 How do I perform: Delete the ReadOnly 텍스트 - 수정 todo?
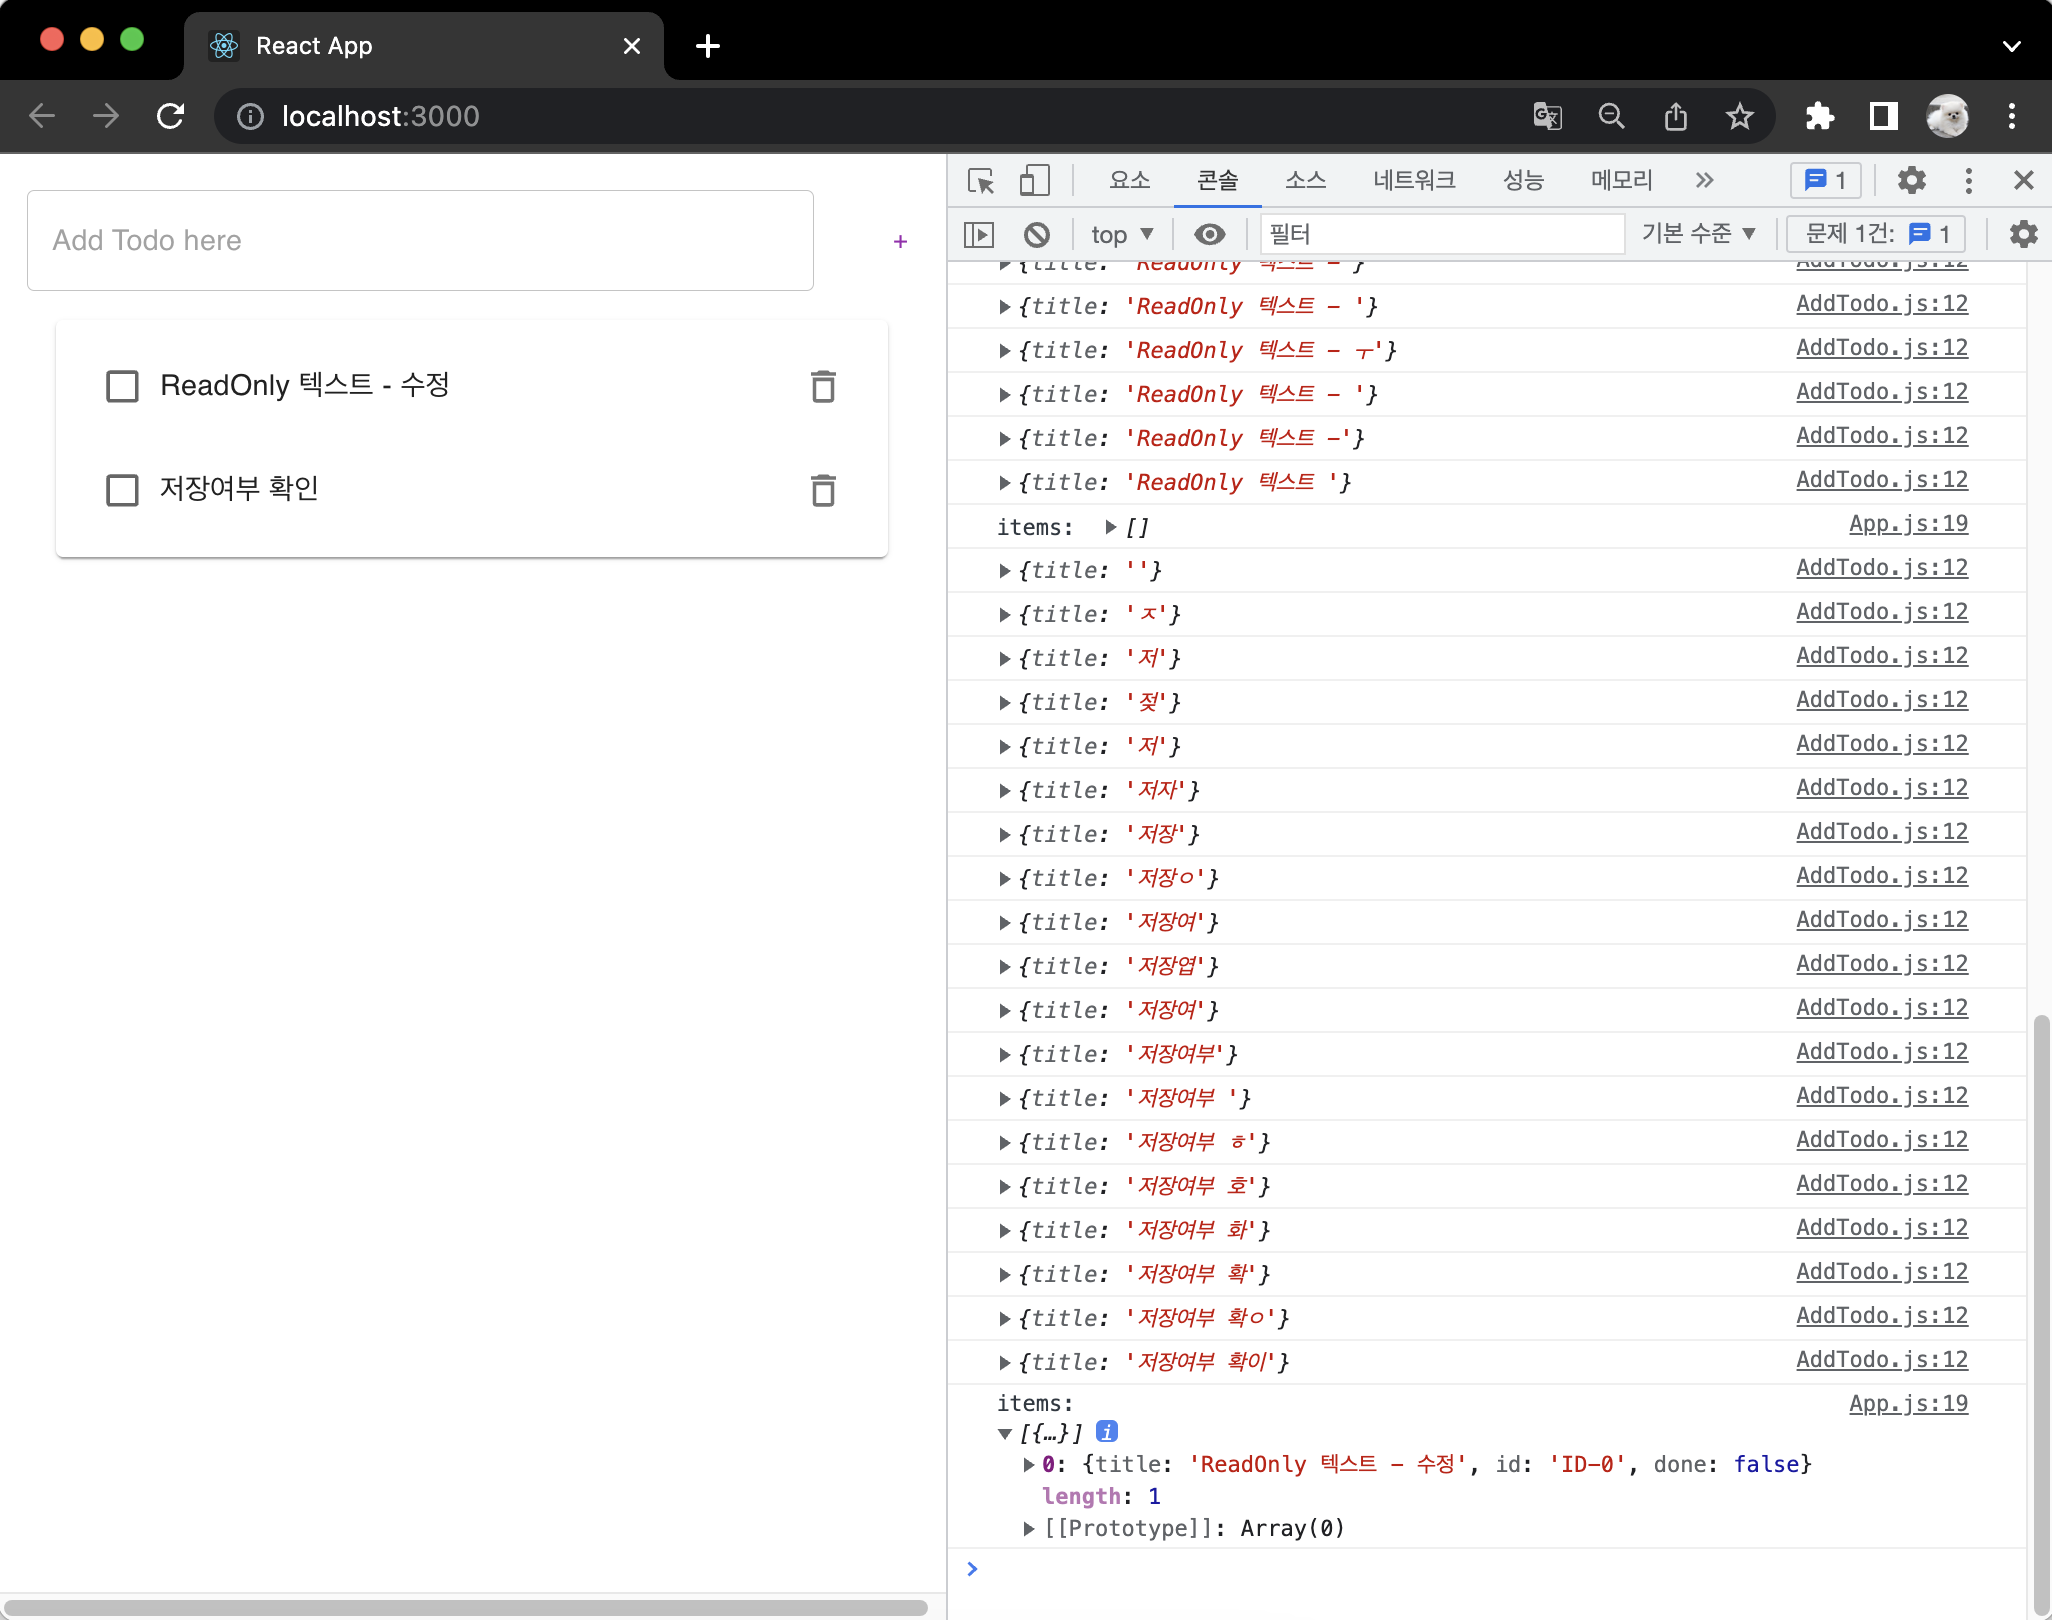pos(823,386)
